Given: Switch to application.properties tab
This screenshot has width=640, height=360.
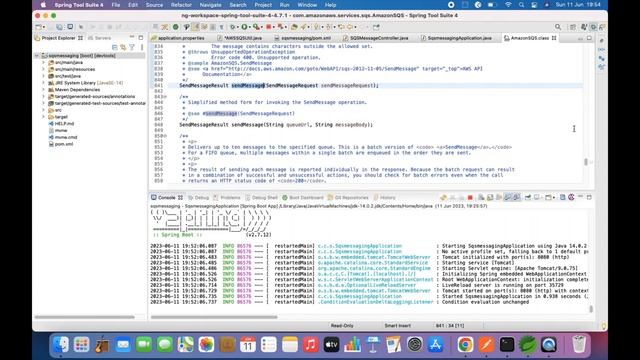Looking at the screenshot, I should [178, 38].
